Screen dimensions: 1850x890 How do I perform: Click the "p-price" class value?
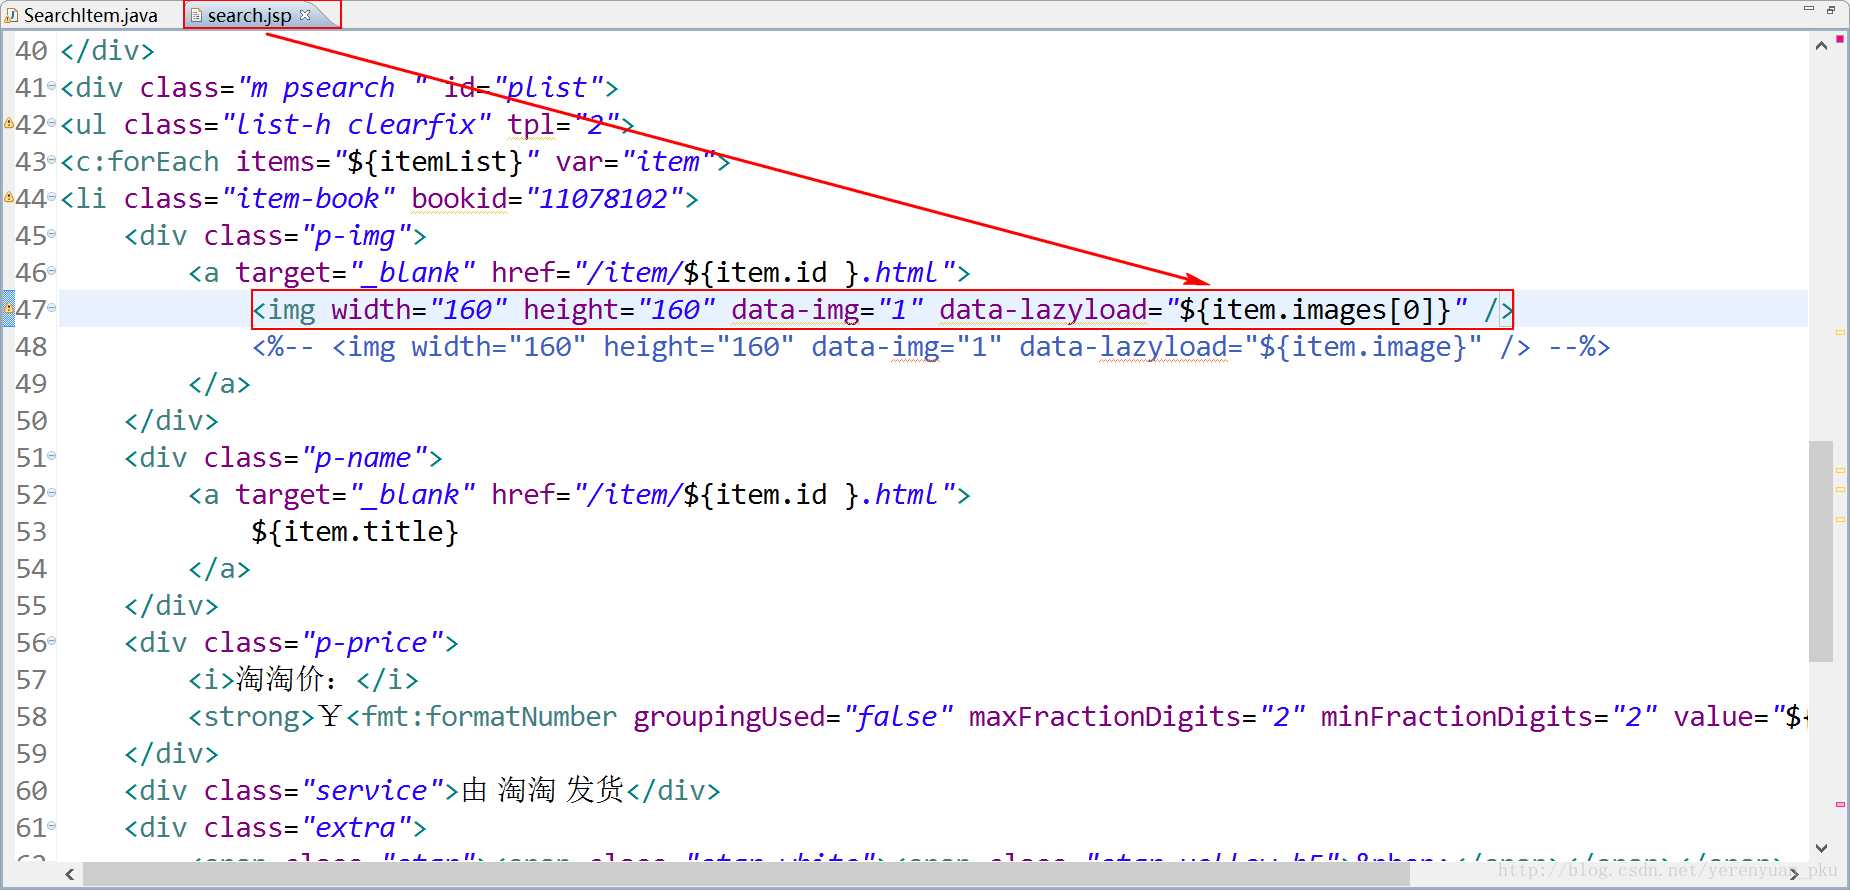click(x=380, y=642)
